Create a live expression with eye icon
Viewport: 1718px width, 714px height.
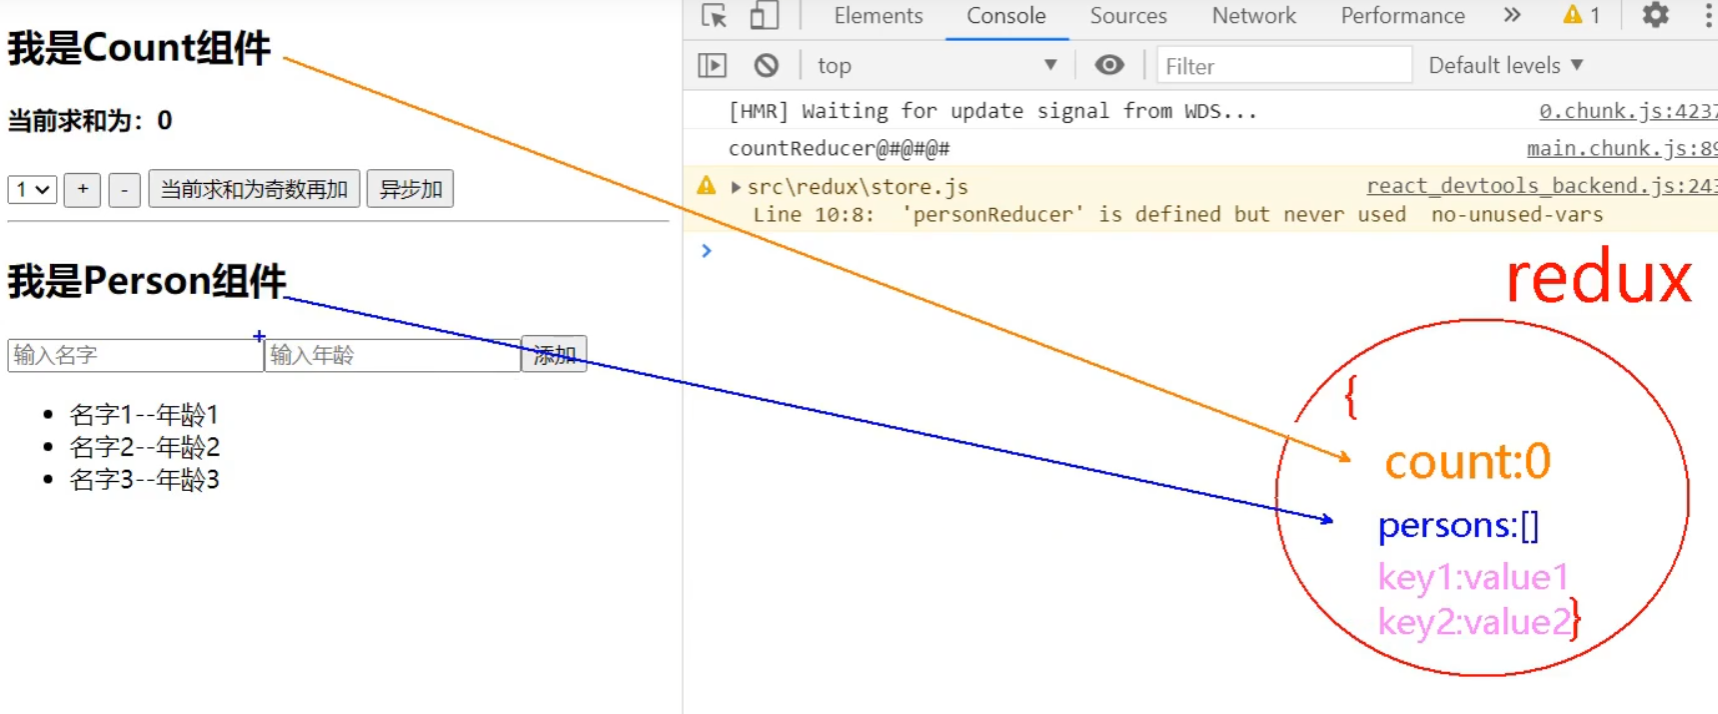1109,65
